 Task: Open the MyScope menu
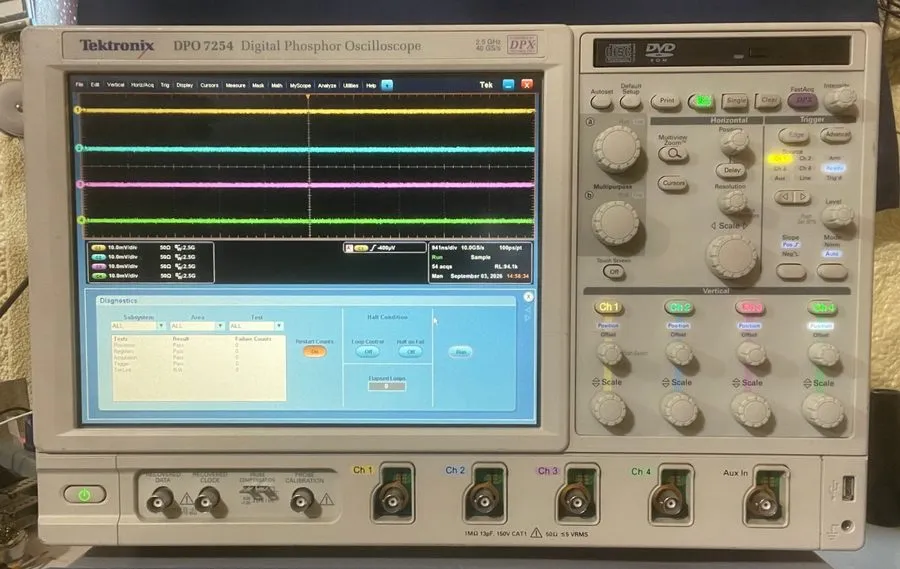[x=300, y=86]
